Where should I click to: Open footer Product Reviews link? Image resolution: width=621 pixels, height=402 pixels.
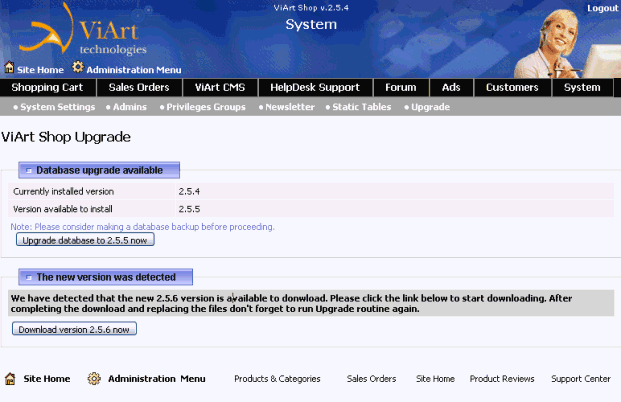(x=502, y=379)
